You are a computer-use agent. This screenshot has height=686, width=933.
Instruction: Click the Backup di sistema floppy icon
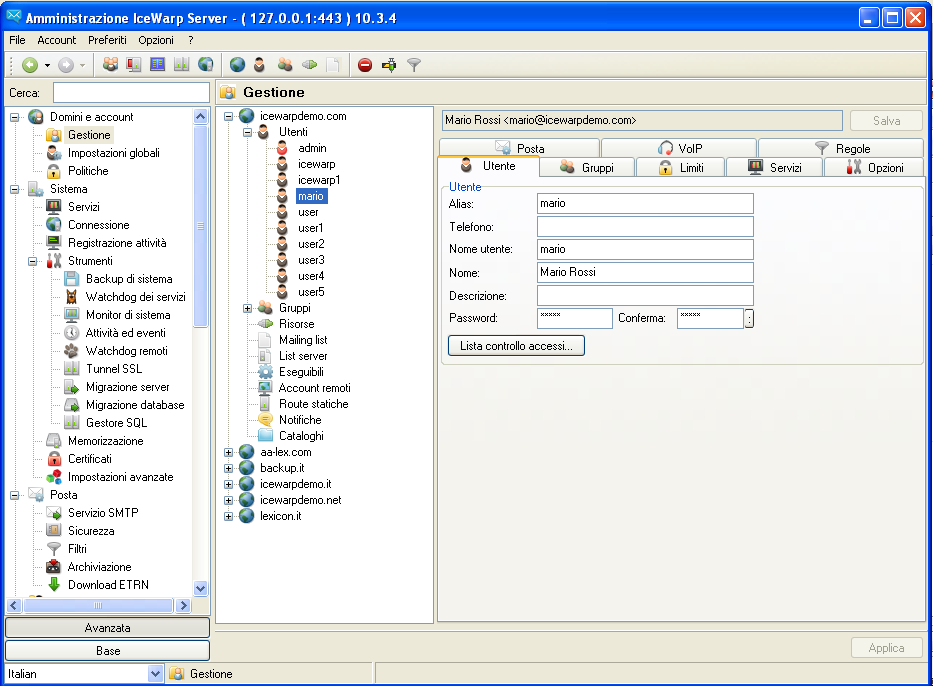pos(71,279)
